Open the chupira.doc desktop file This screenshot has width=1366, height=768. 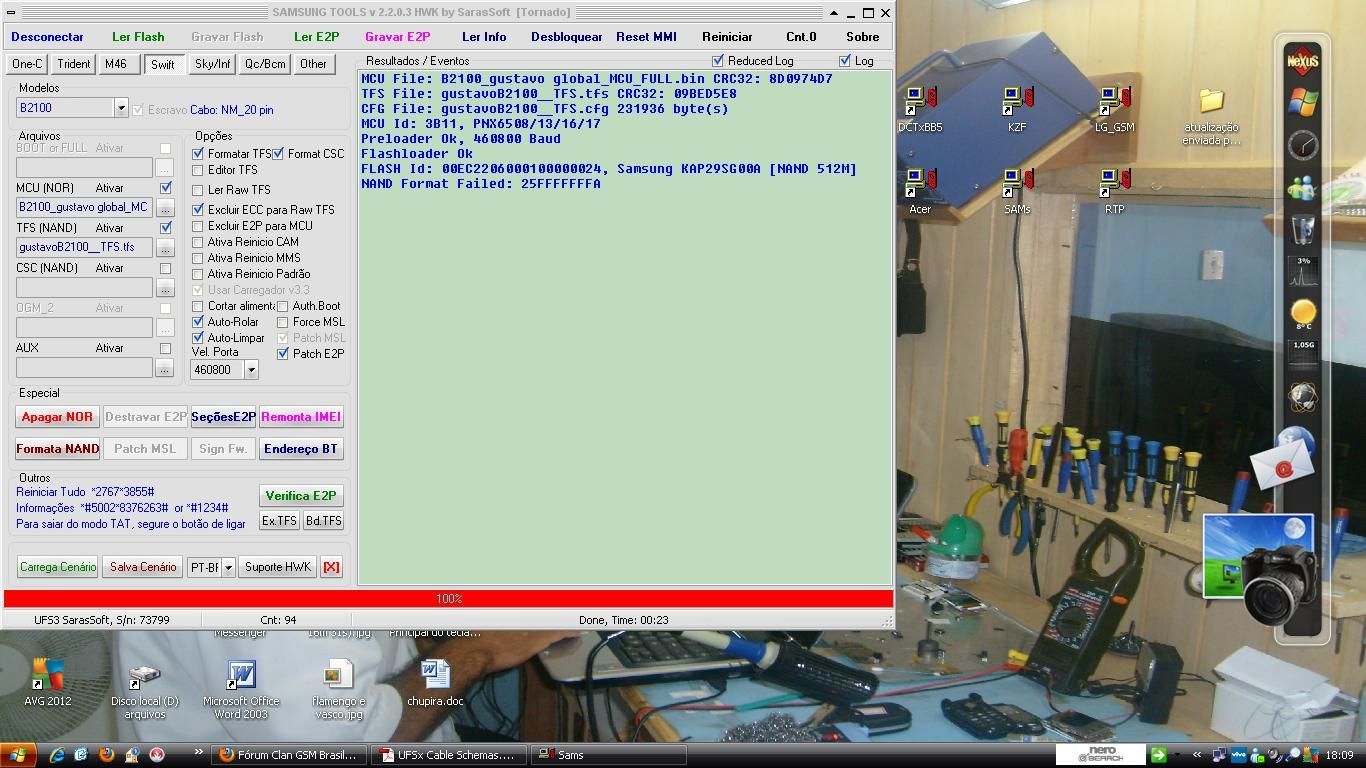pyautogui.click(x=435, y=682)
